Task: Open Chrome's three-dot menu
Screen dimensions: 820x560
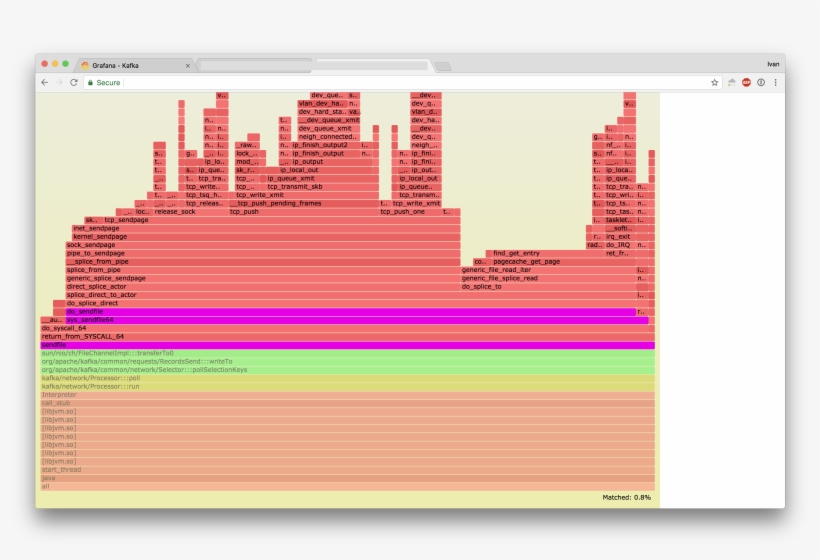Action: coord(775,83)
